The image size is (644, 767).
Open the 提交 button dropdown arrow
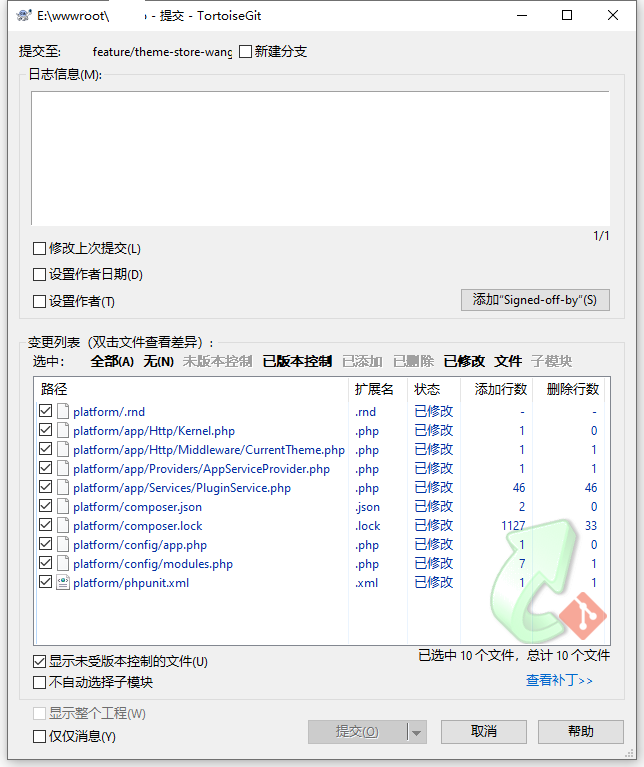[417, 732]
